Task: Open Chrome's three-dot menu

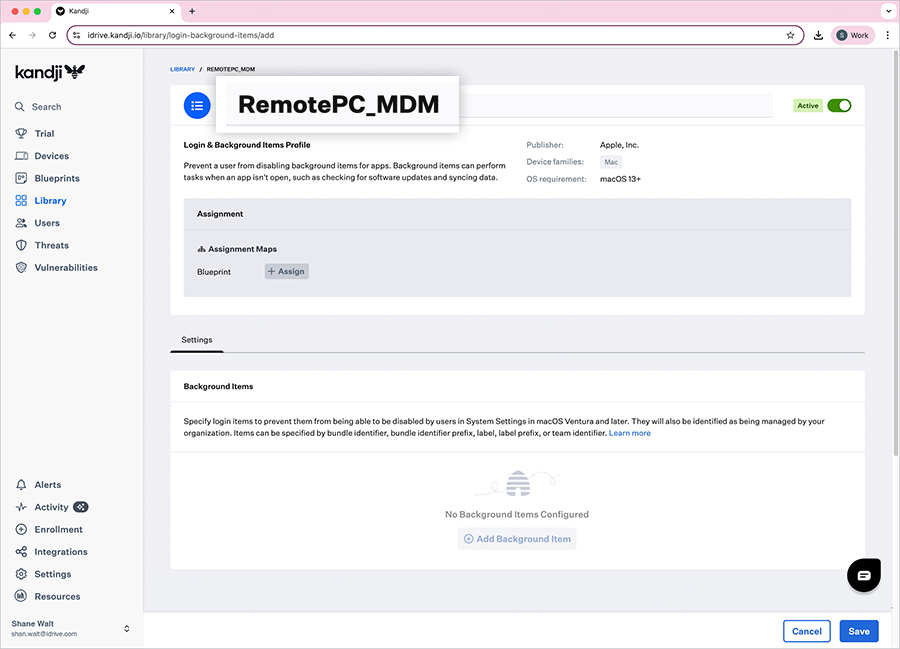Action: 888,34
